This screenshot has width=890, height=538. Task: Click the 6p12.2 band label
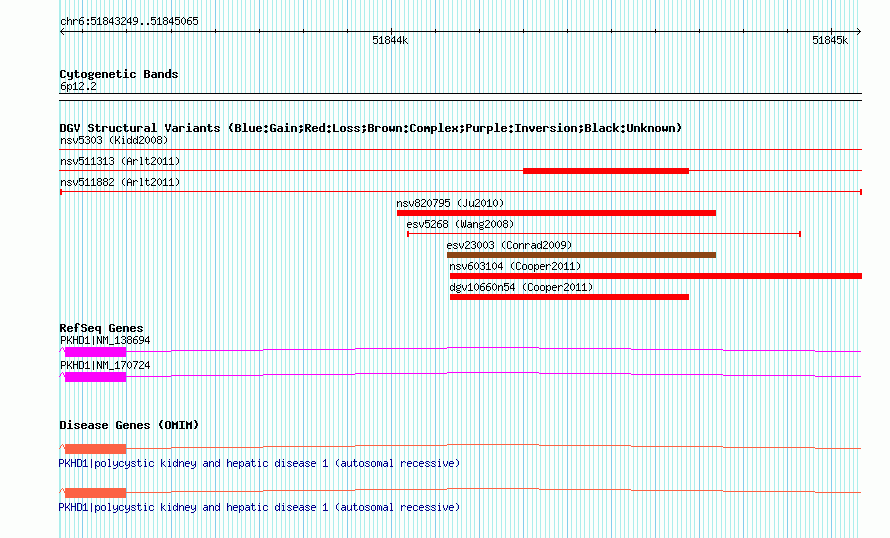pos(78,86)
